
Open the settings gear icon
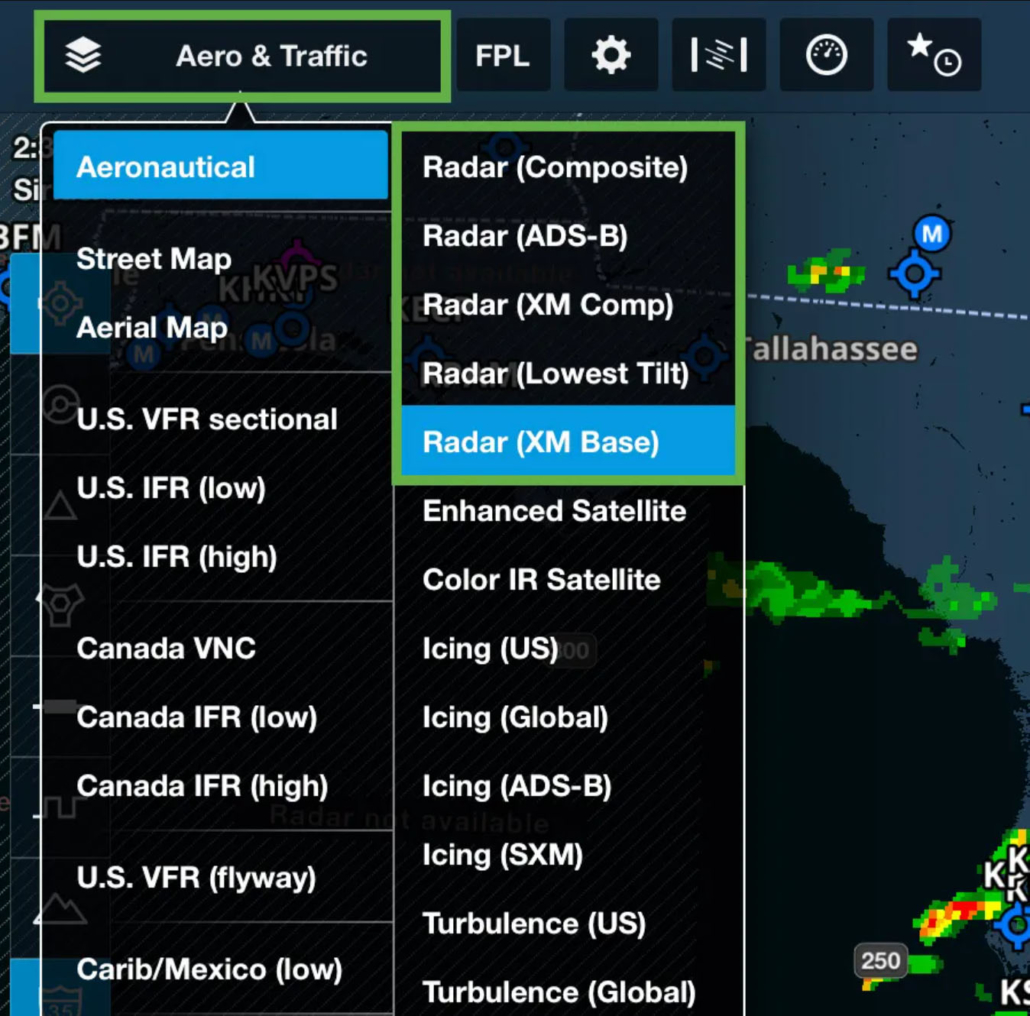click(611, 55)
